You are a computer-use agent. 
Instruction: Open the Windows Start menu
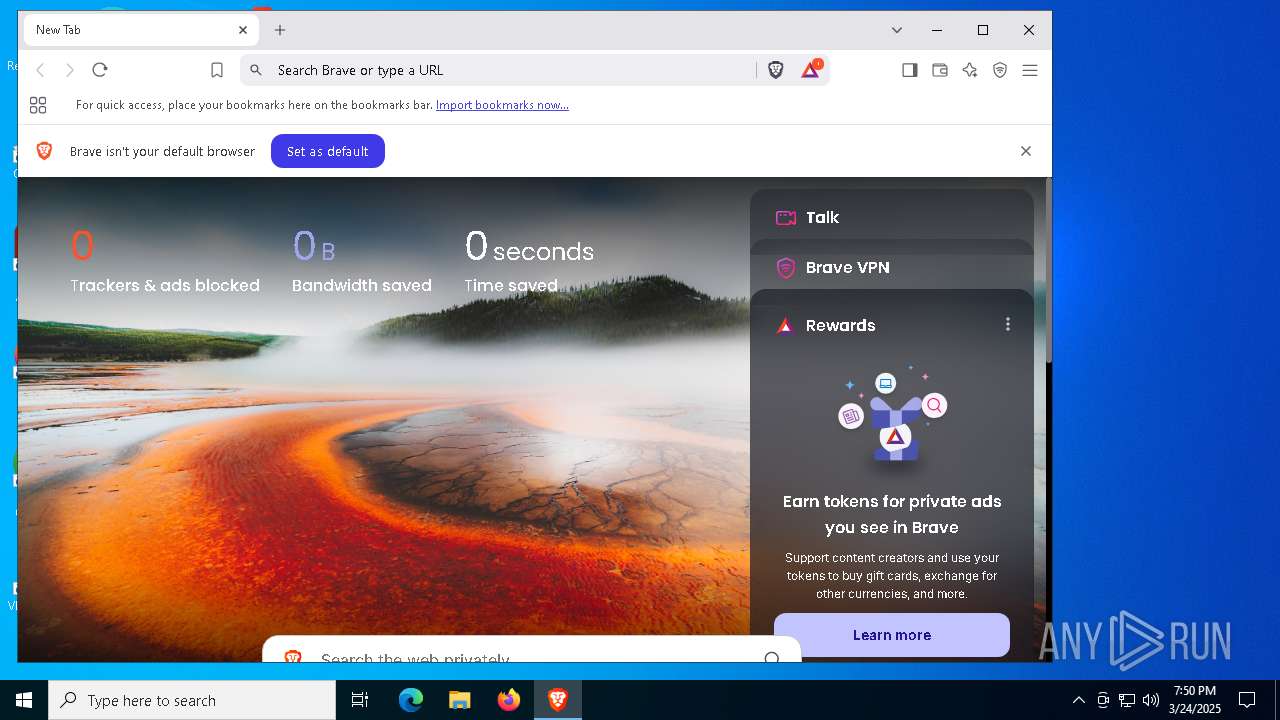point(24,700)
